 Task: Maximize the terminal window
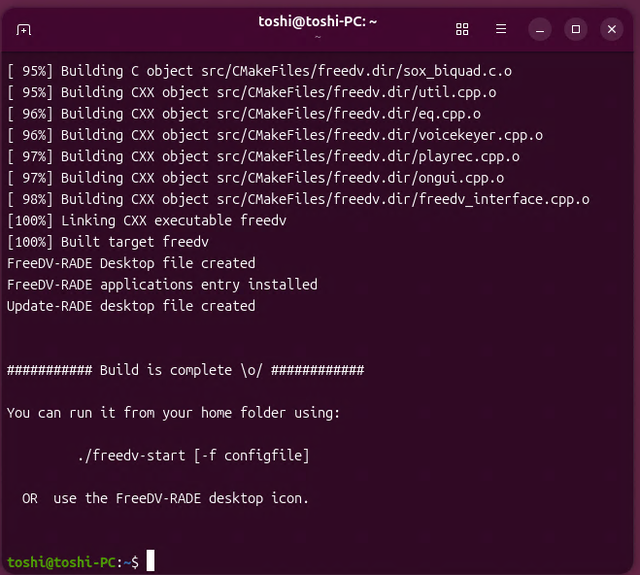click(576, 29)
